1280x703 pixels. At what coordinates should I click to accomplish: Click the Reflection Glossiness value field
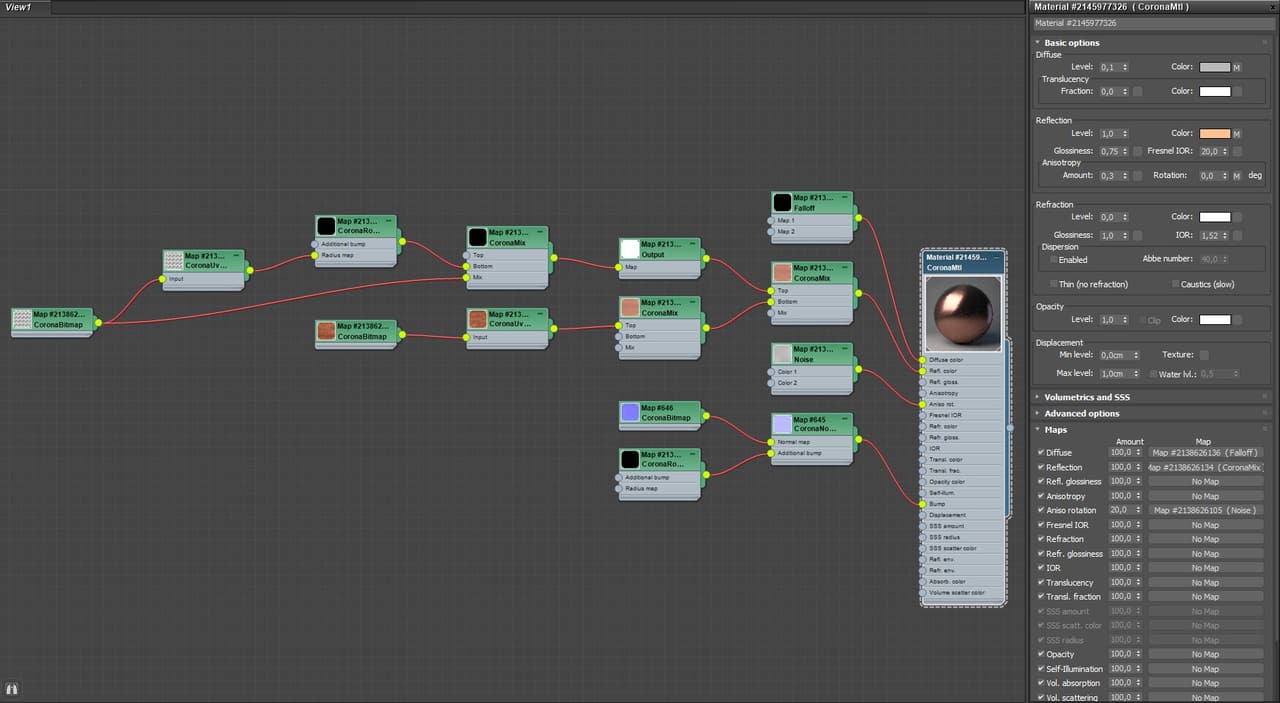[x=1109, y=152]
